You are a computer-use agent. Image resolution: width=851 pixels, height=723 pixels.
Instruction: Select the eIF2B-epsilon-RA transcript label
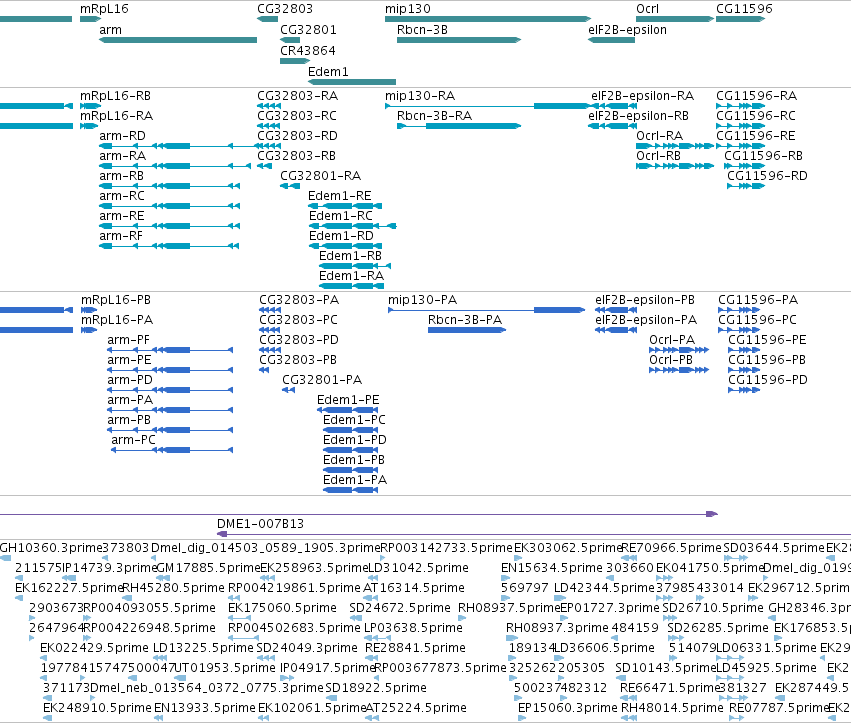tap(643, 96)
